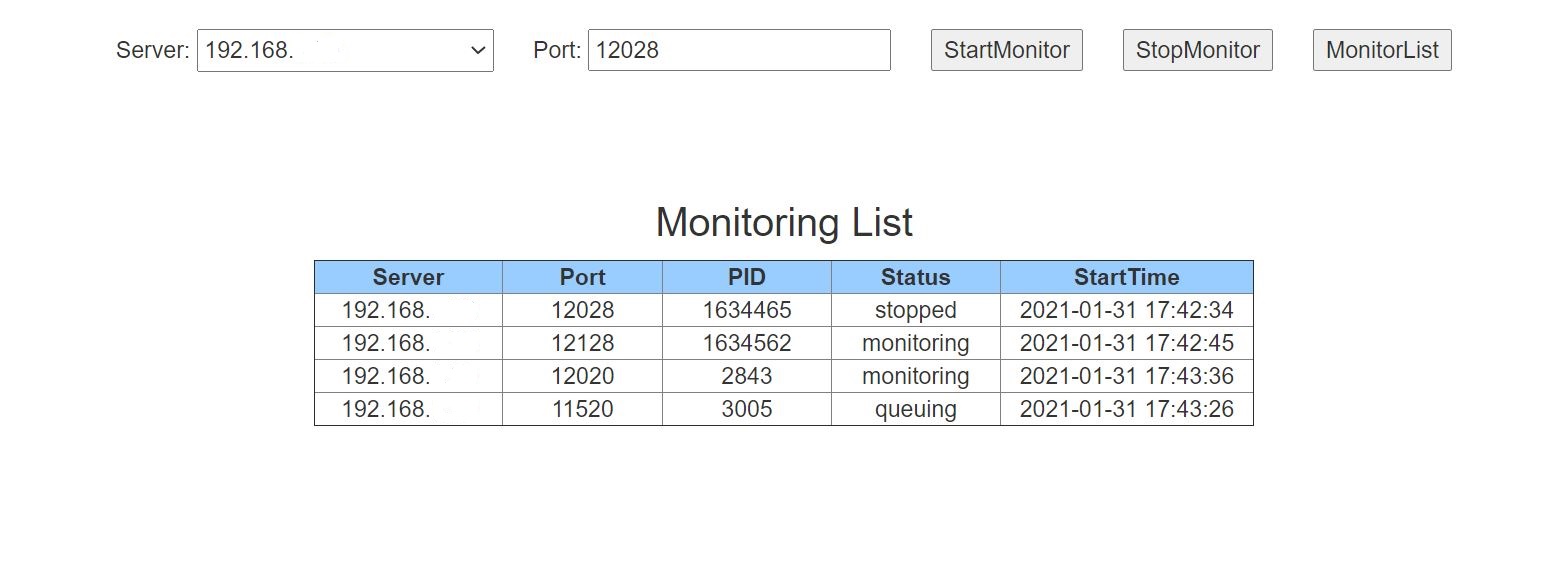Screen dimensions: 1554x584
Task: Click the Port input field
Action: (x=738, y=50)
